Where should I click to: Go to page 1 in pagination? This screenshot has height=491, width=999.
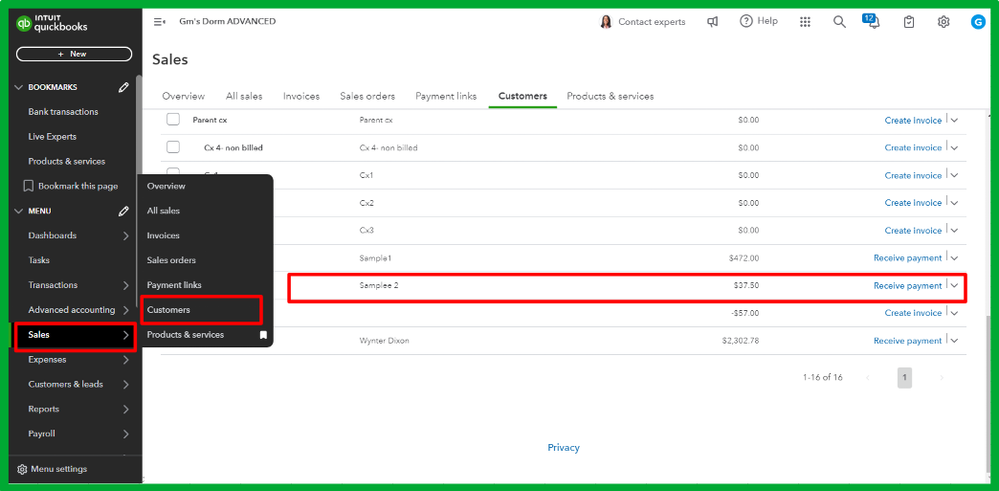point(905,378)
